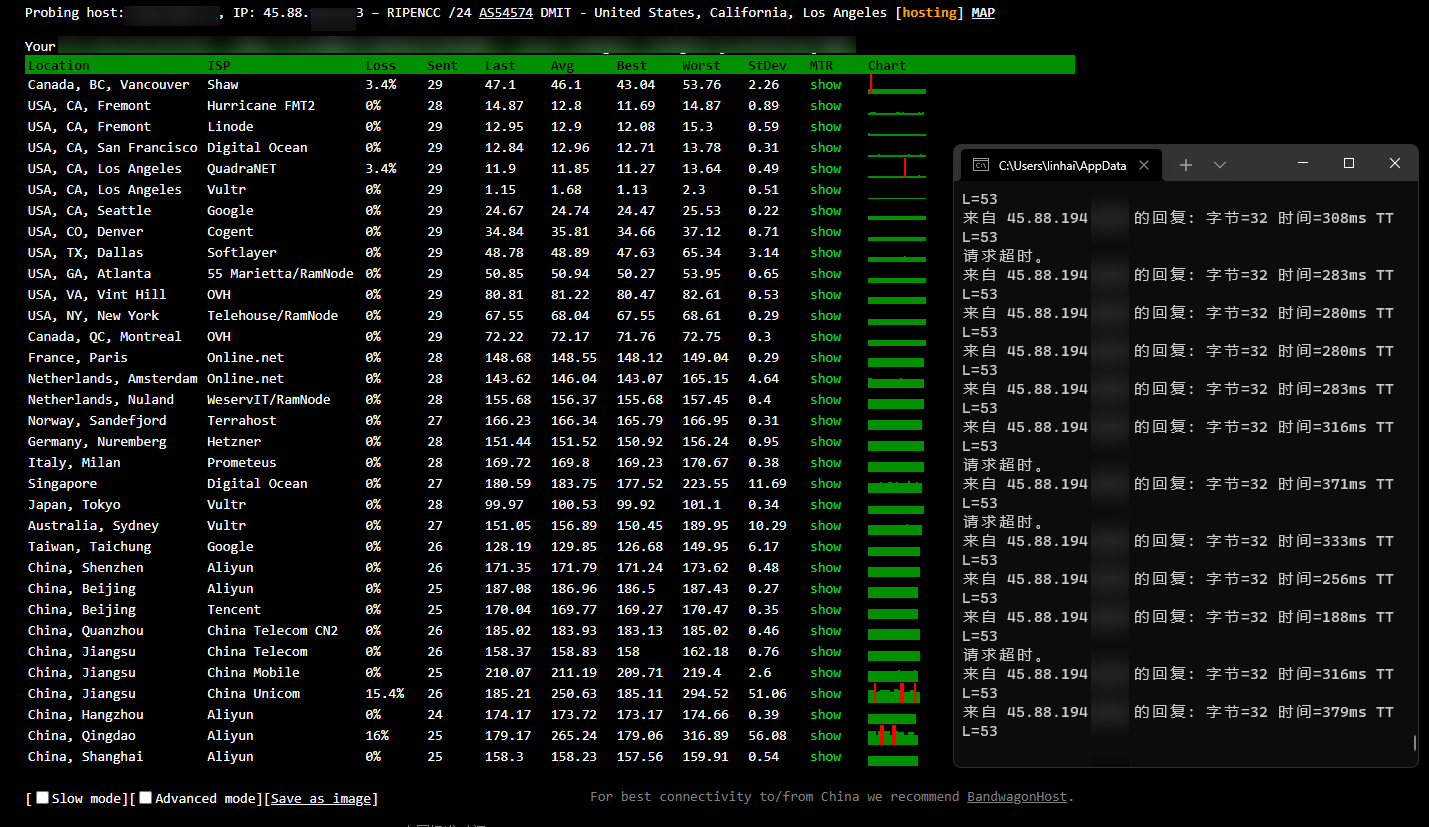Show MTR for Australia Sydney Vultr

pos(826,526)
